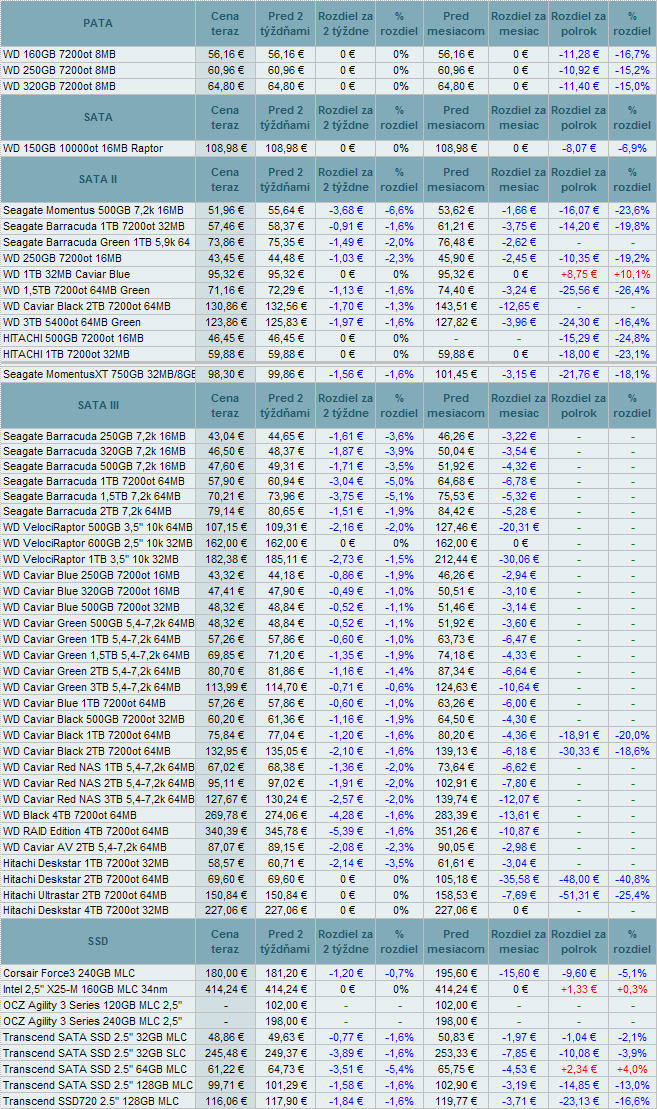Select WD VelociRaptor 500GB 3,5" 10k name

pos(98,528)
